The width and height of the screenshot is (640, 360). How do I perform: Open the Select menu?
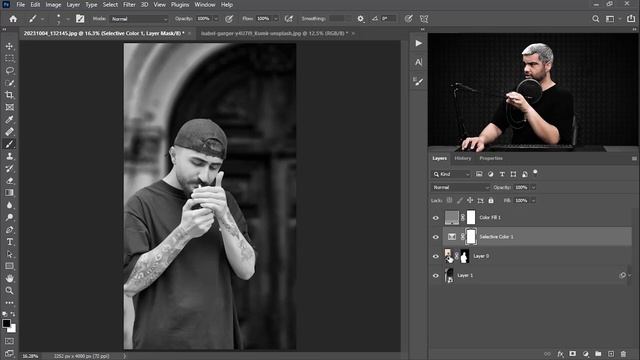pyautogui.click(x=110, y=5)
